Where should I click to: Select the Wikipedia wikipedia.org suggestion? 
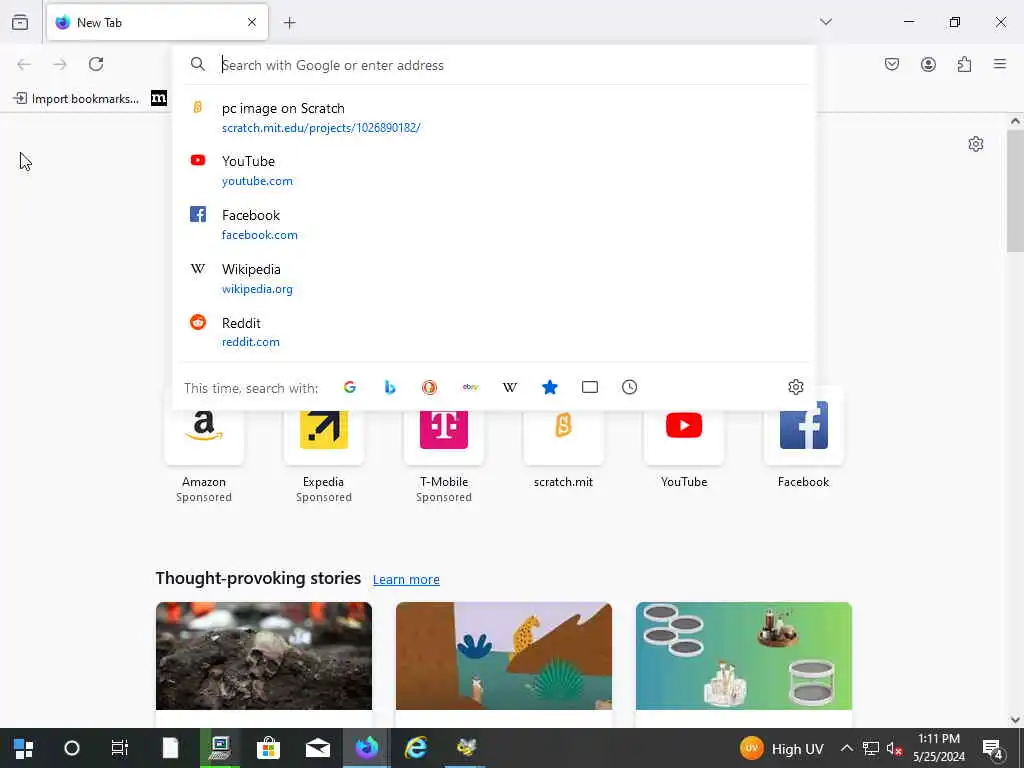click(494, 278)
